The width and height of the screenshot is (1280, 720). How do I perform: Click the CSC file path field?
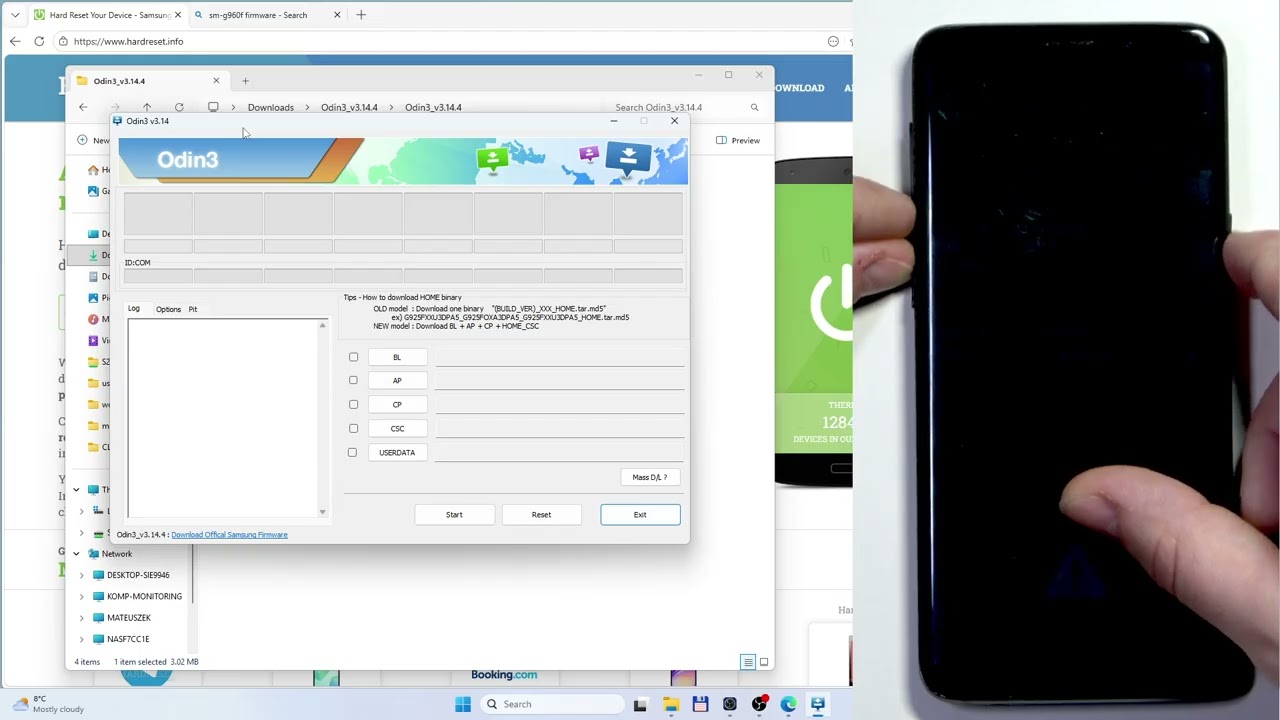click(560, 428)
